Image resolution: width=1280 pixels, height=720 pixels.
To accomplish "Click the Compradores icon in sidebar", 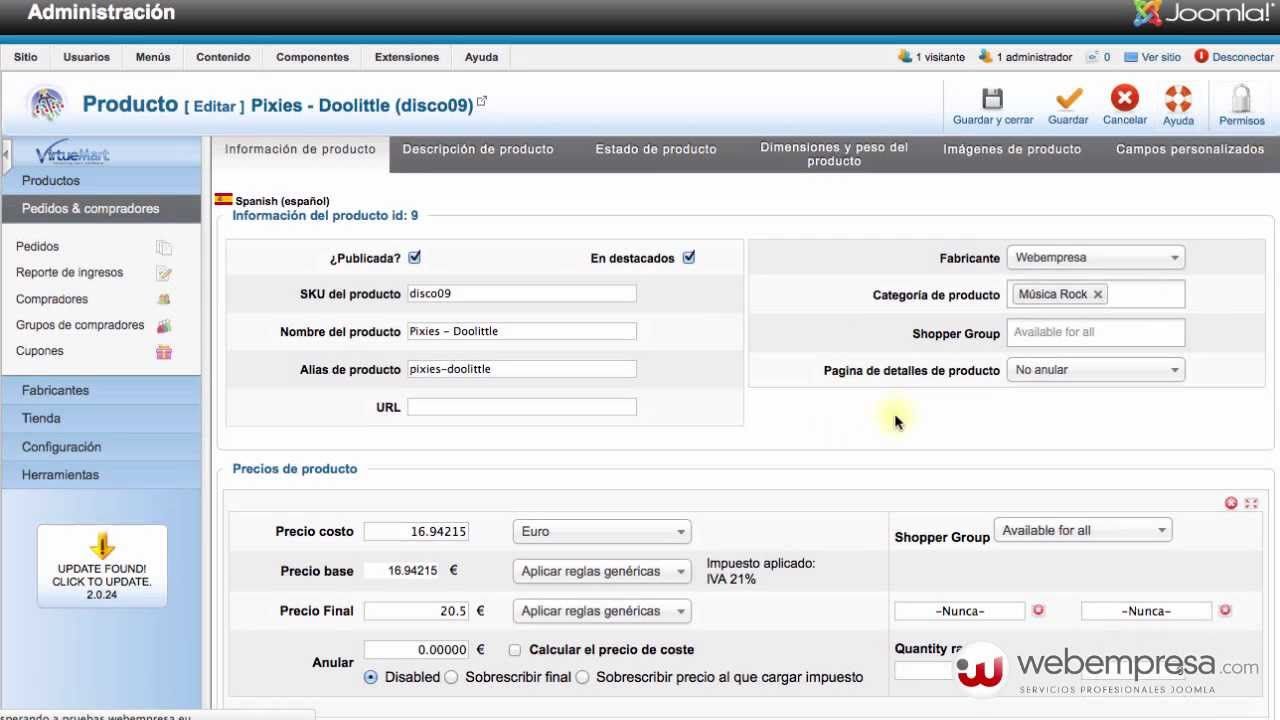I will coord(164,299).
